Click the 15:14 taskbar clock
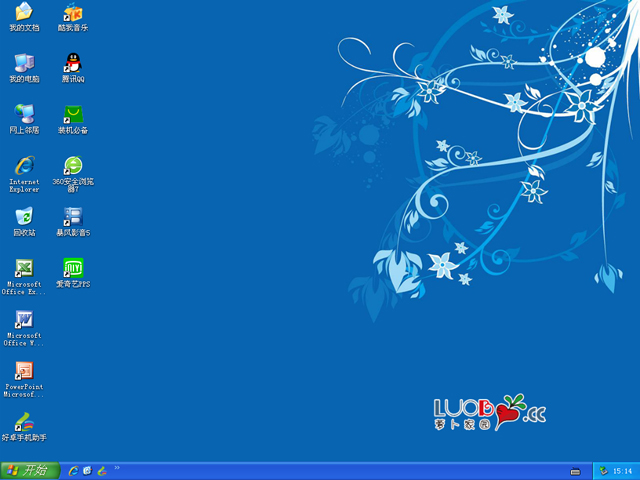Screen dimensions: 640x480 622,471
